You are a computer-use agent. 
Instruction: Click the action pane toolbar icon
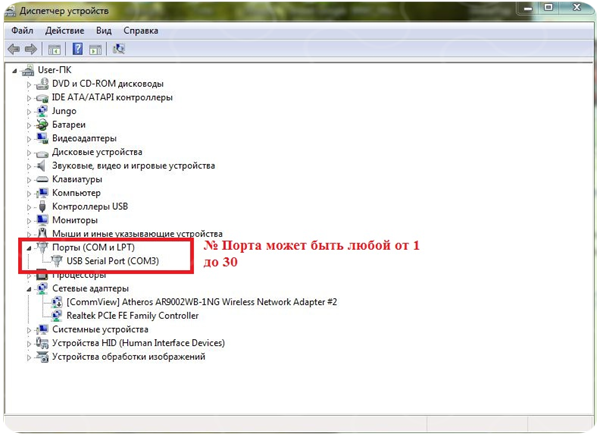click(x=95, y=49)
